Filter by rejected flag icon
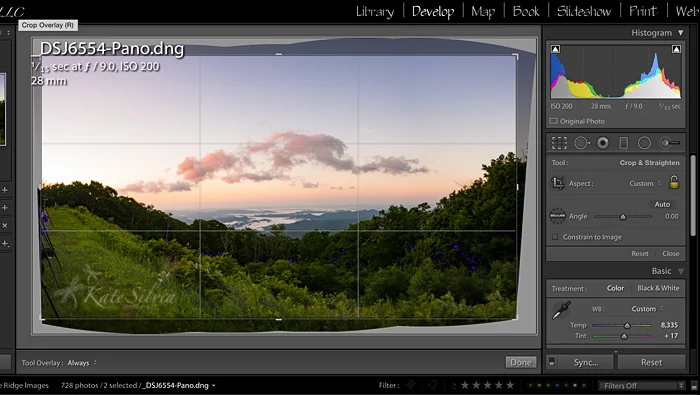 point(433,385)
